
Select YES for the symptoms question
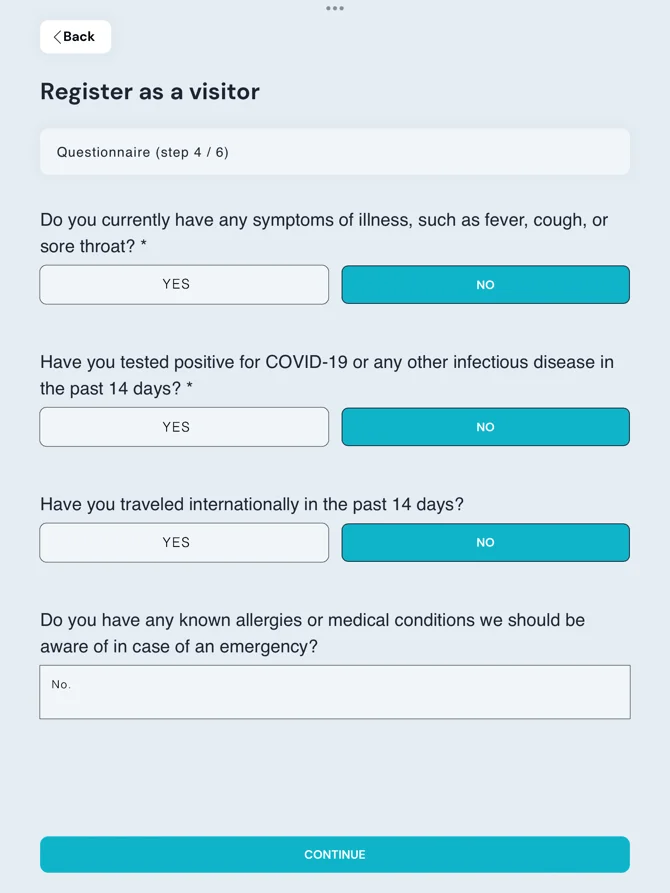point(184,284)
